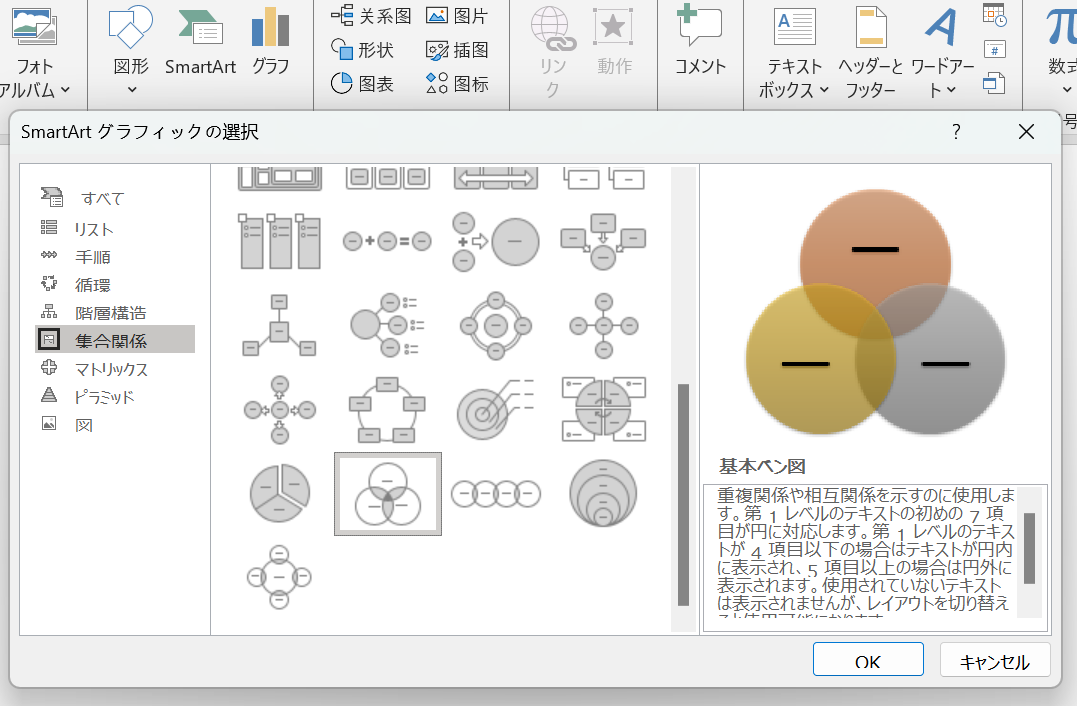Select the リスト category
The height and width of the screenshot is (706, 1077).
[115, 229]
